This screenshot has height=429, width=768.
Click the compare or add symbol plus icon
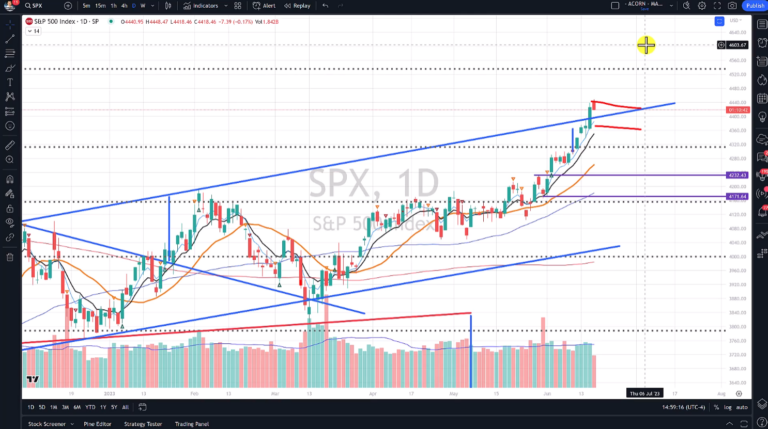tap(68, 5)
